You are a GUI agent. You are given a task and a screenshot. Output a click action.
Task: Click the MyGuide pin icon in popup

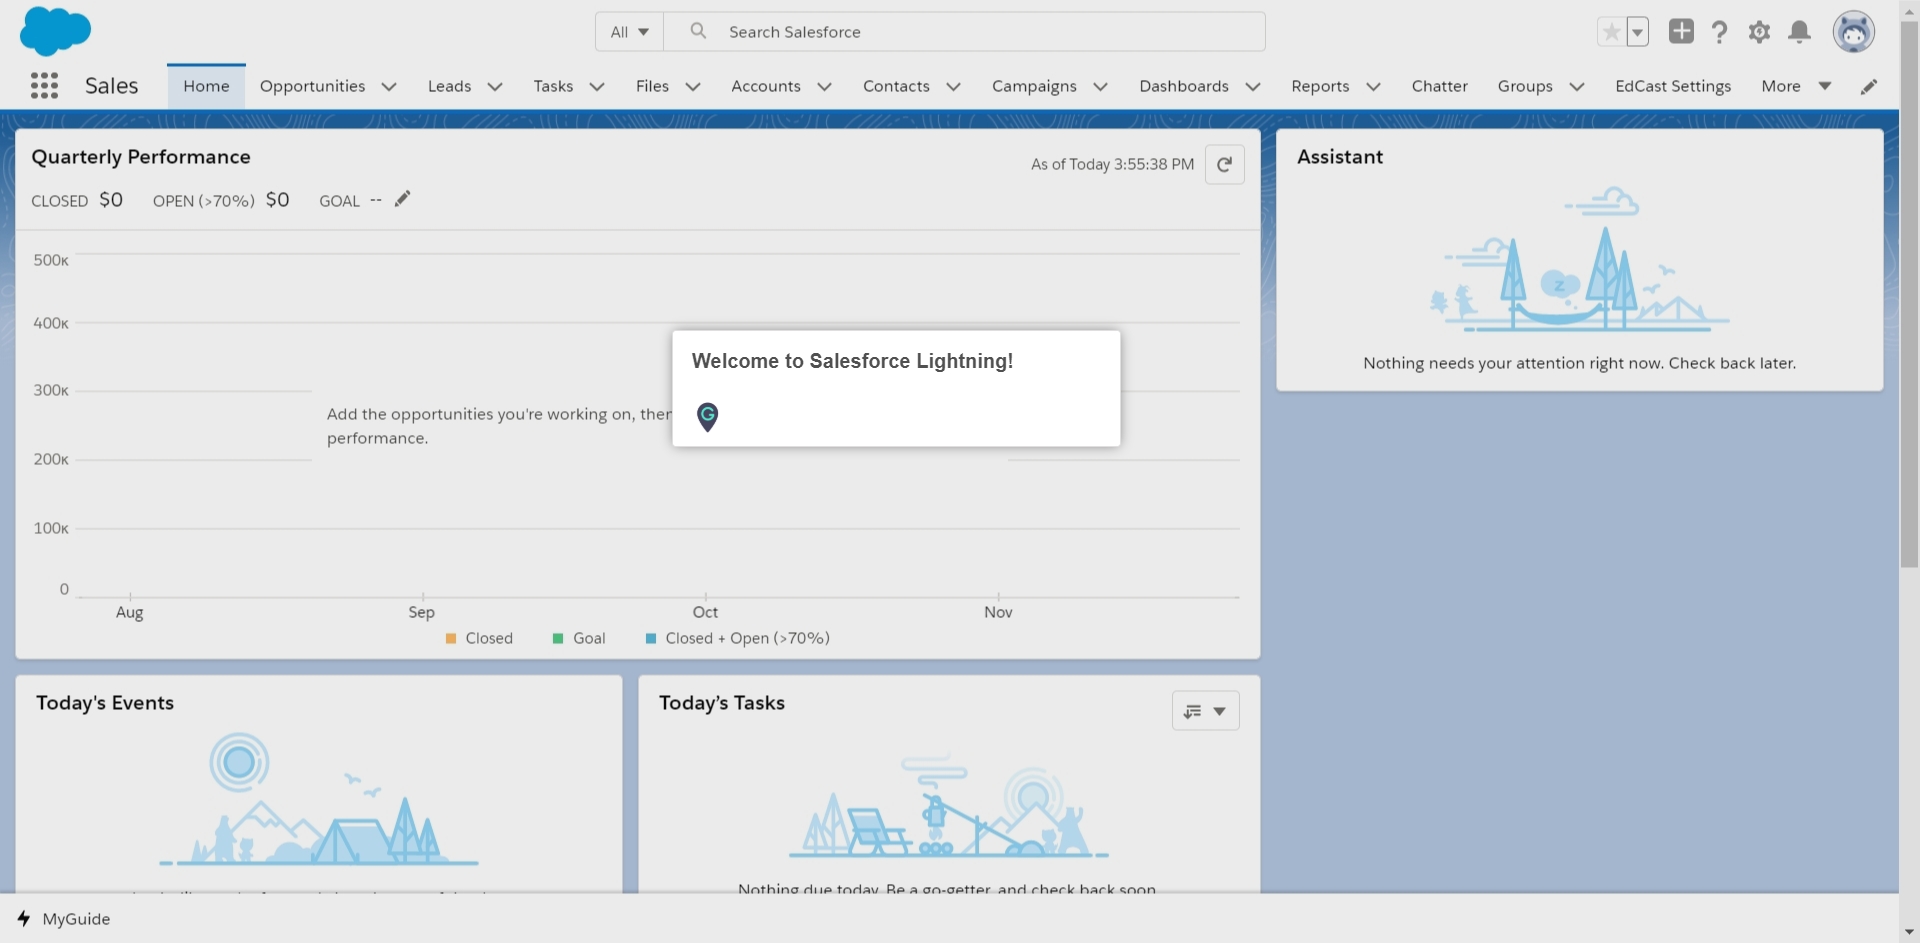[707, 416]
